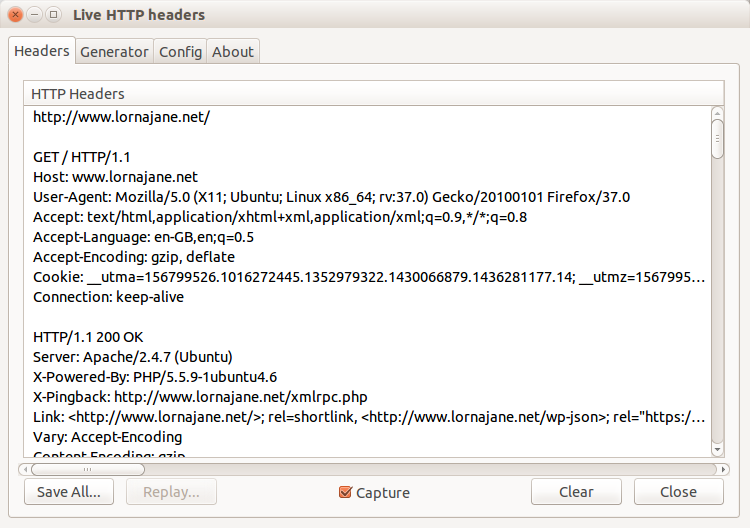The image size is (750, 528).
Task: Click the vertical scrollbar up arrow
Action: point(717,113)
